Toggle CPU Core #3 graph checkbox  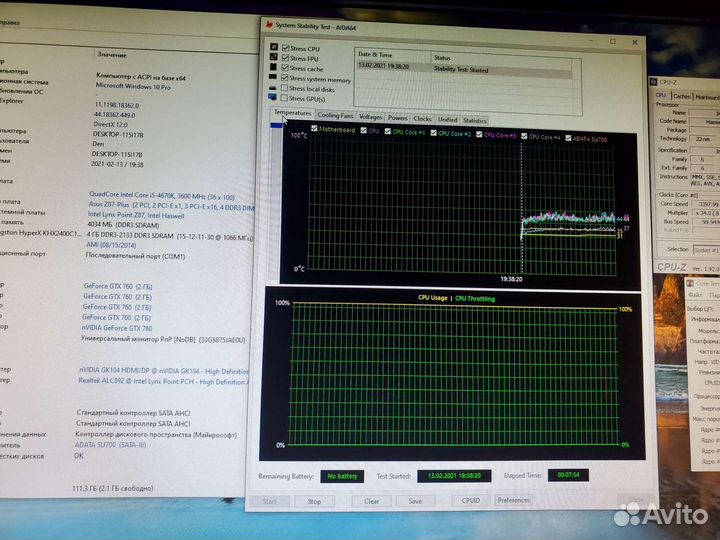coord(479,134)
